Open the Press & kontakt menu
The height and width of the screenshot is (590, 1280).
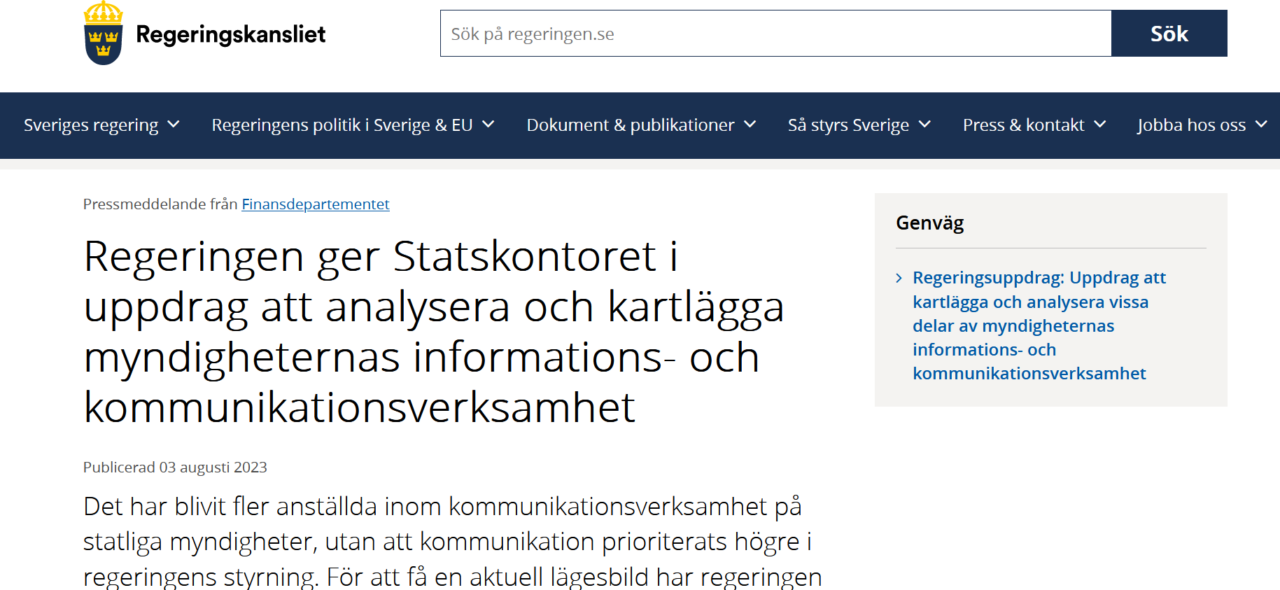point(1023,125)
